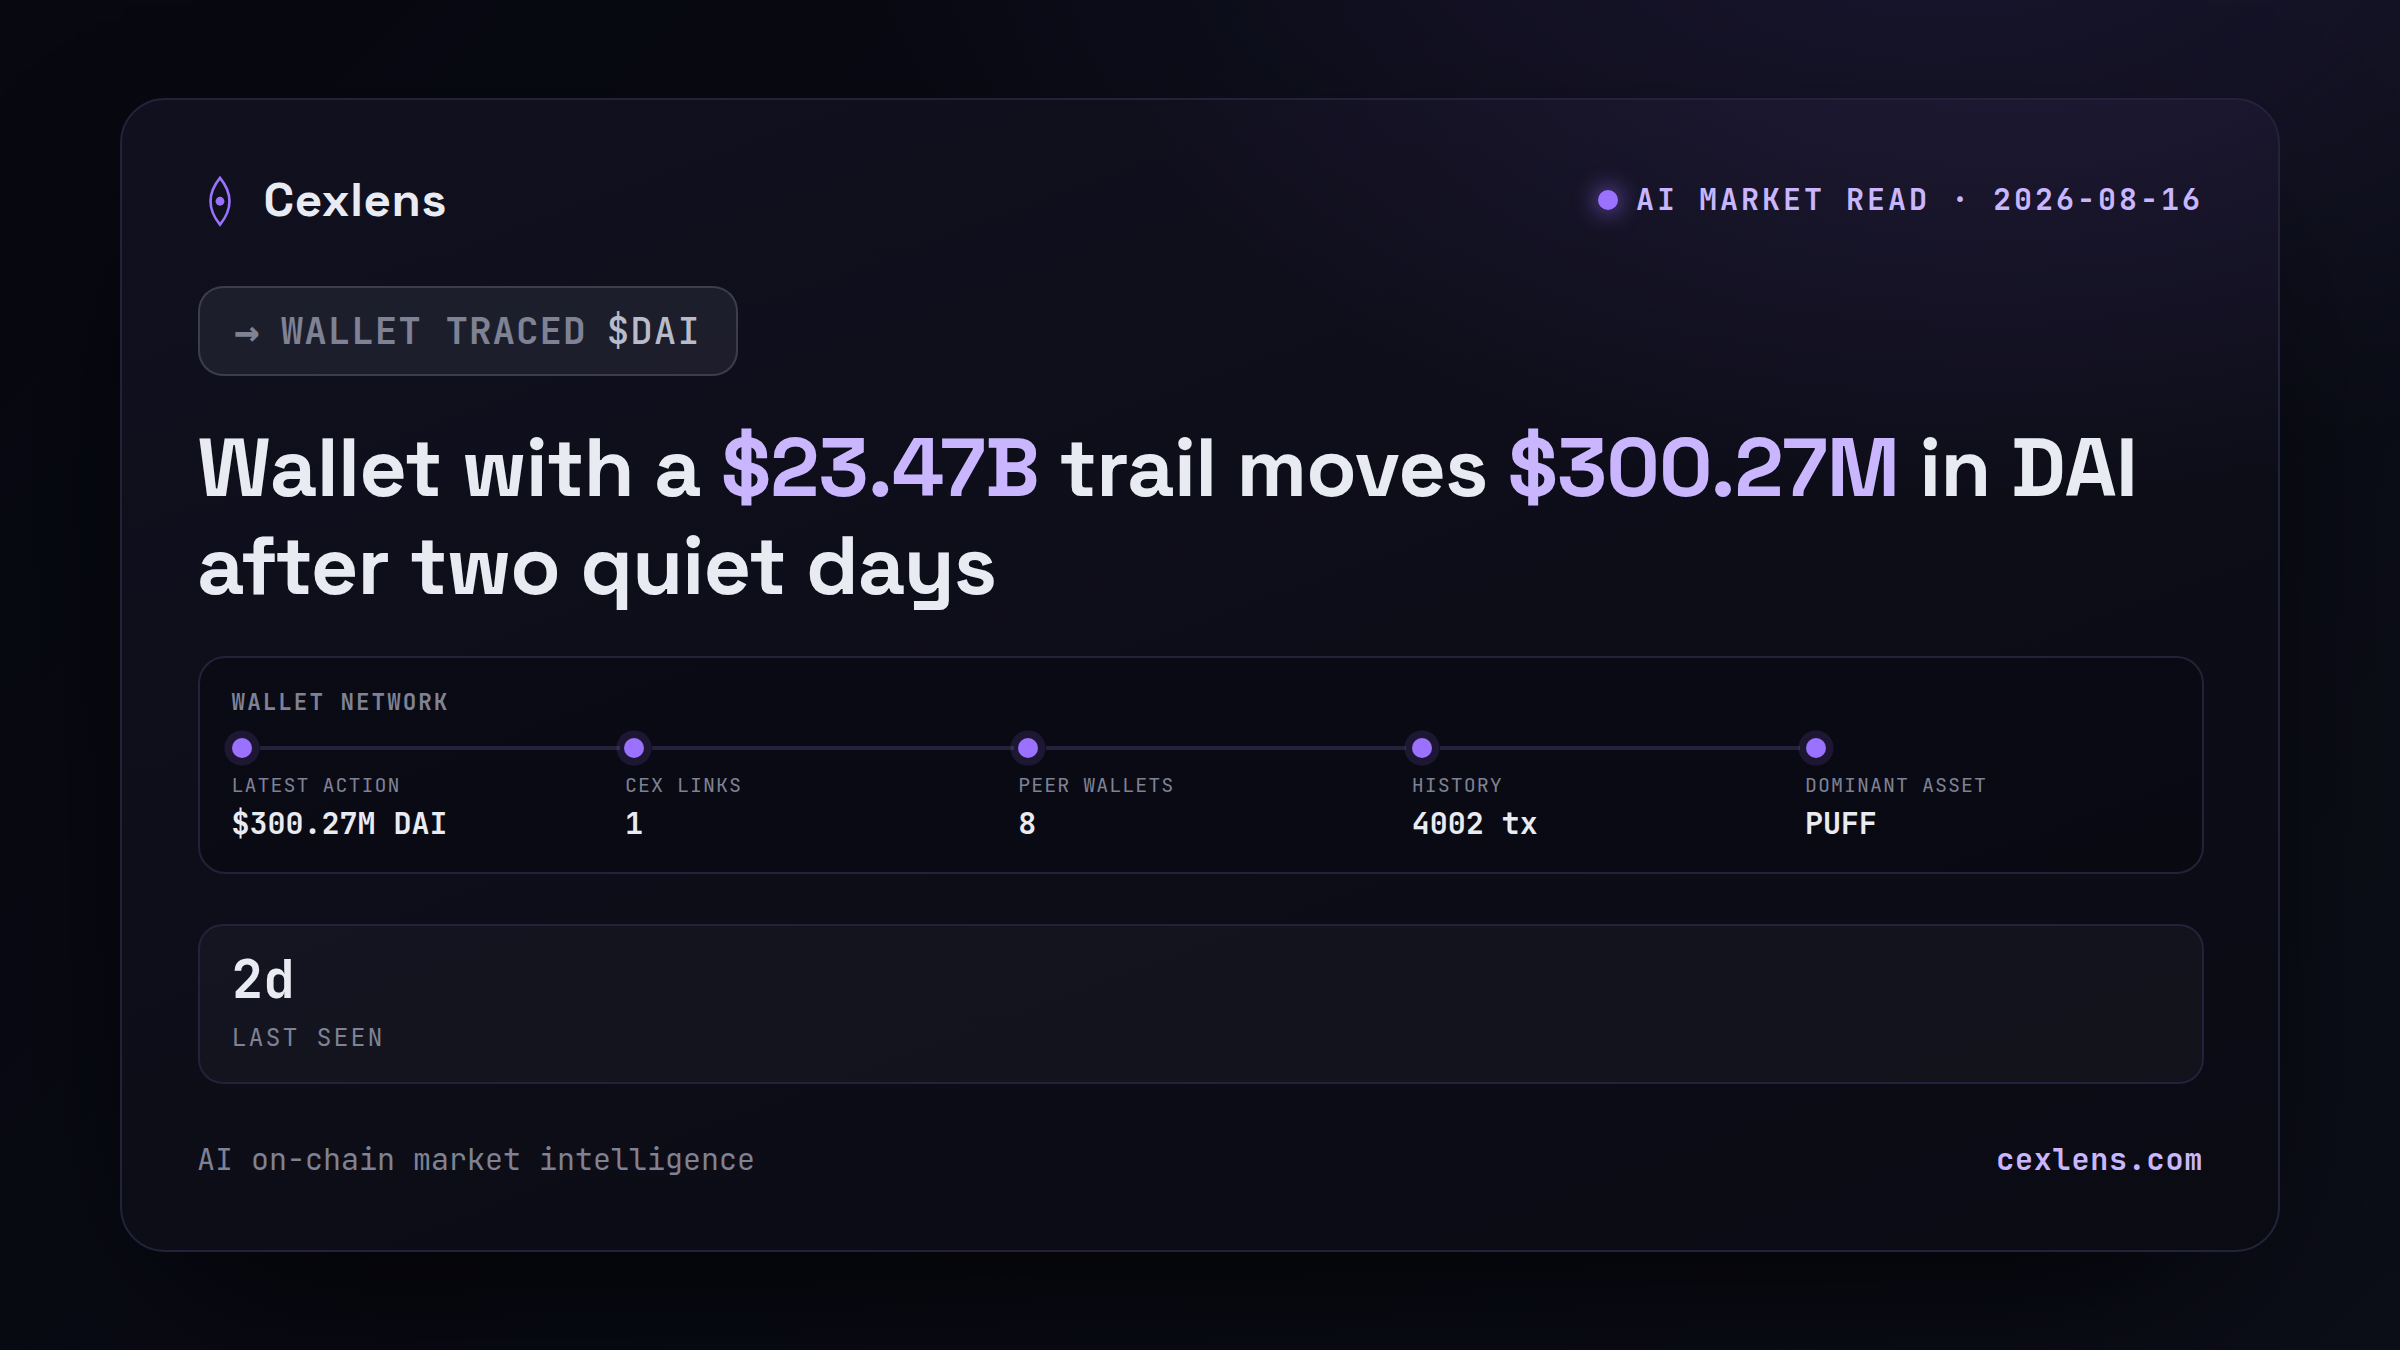
Task: Select the CEX Links network node dot
Action: pyautogui.click(x=634, y=747)
